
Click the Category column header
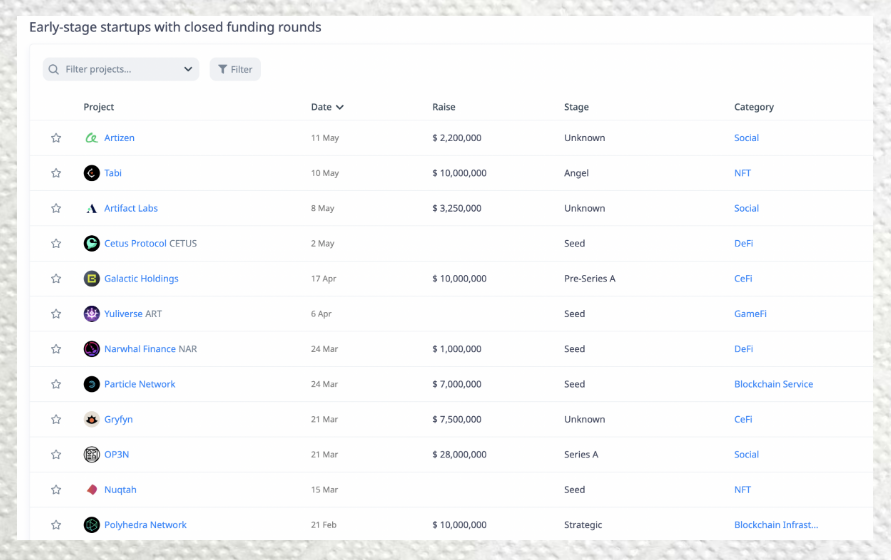click(x=753, y=107)
